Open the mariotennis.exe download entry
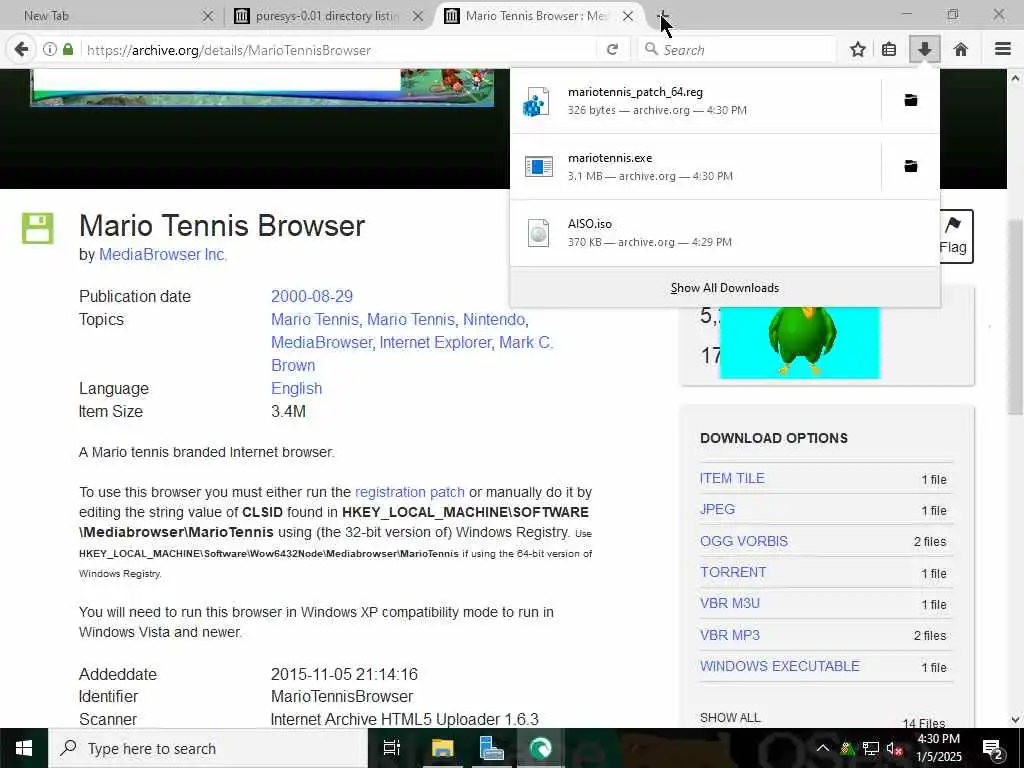The height and width of the screenshot is (768, 1024). pyautogui.click(x=696, y=167)
